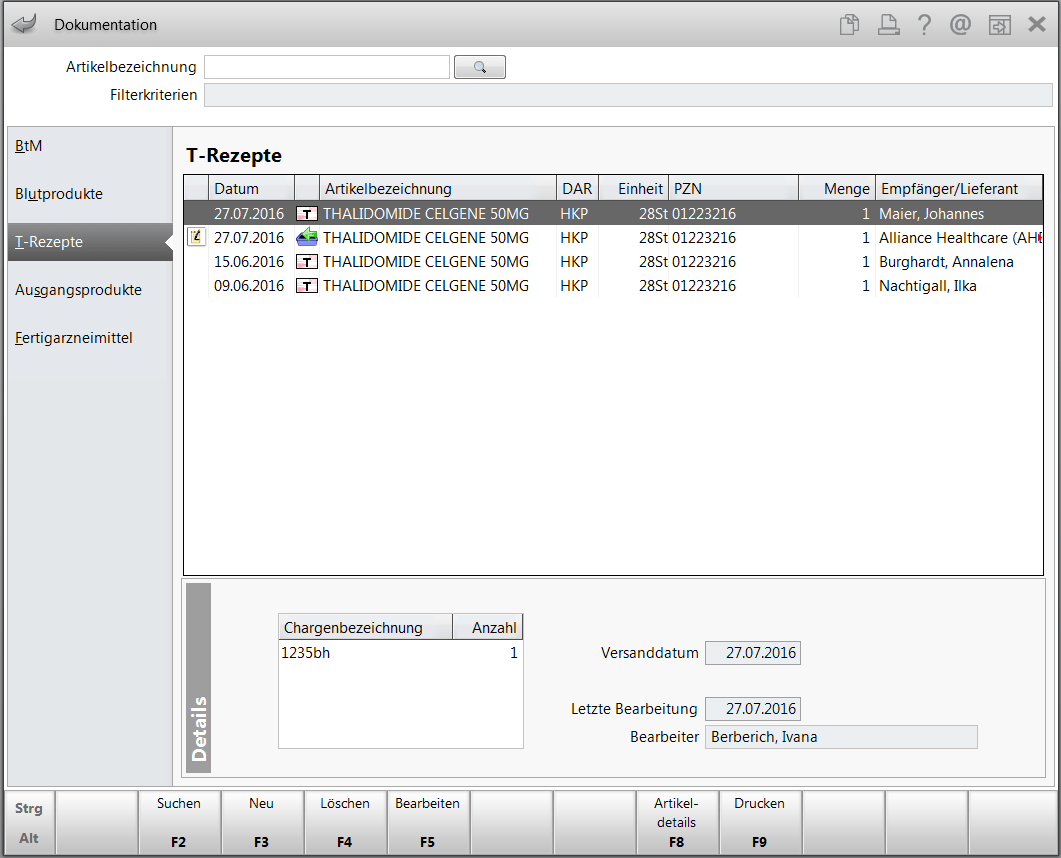Select the row for Nachtigall, Ilka

point(613,286)
